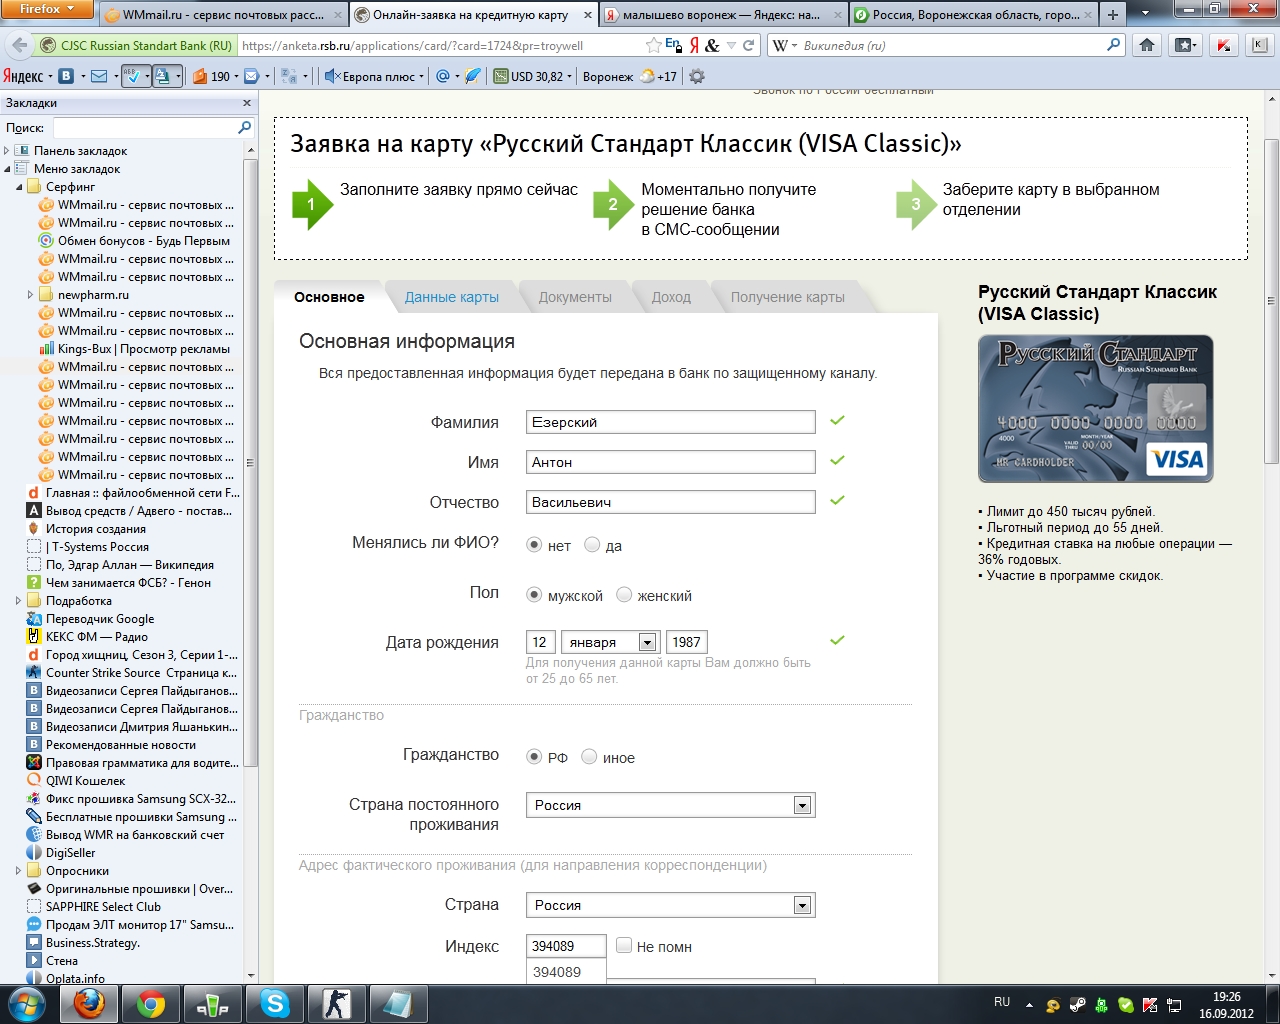
Task: Click the Kaspersky virtual keyboard icon
Action: [1259, 45]
